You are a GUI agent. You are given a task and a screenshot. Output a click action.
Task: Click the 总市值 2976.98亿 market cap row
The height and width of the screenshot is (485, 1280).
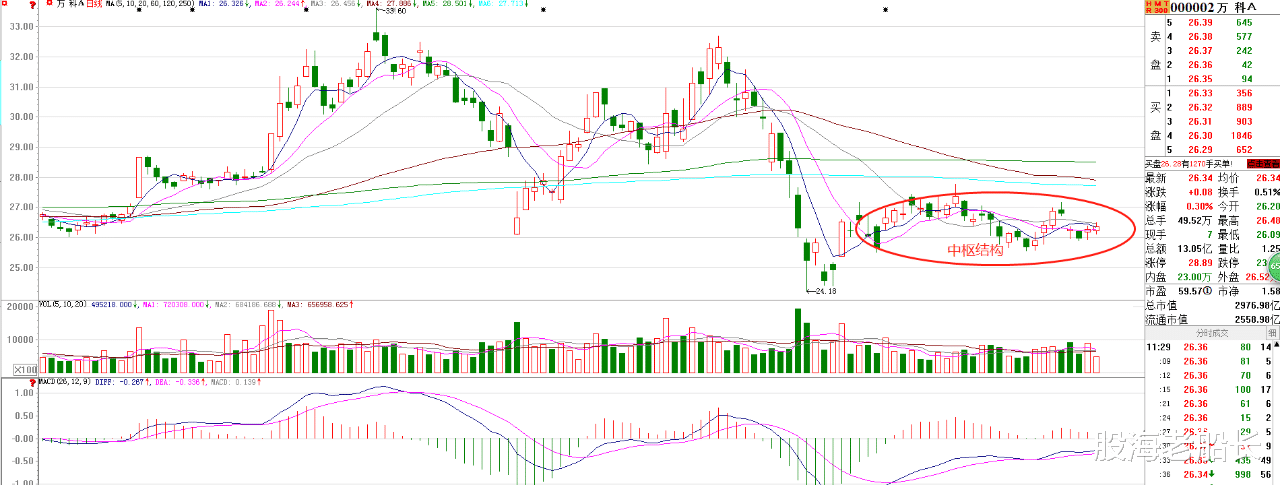(1212, 305)
